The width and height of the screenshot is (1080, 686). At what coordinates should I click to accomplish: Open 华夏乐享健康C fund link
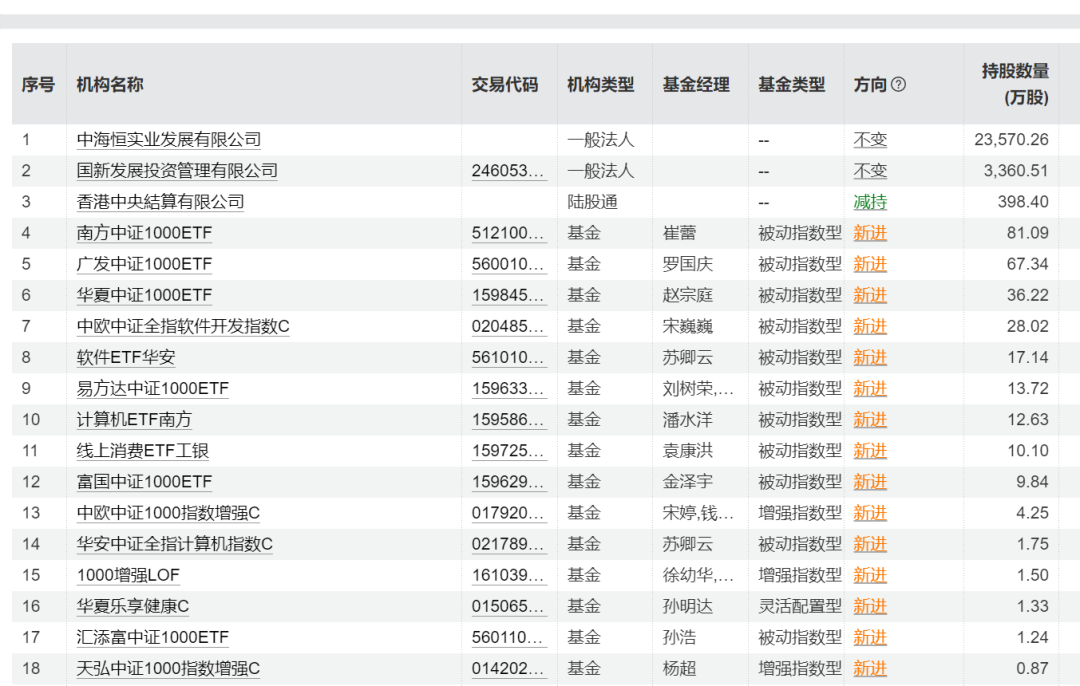[133, 606]
